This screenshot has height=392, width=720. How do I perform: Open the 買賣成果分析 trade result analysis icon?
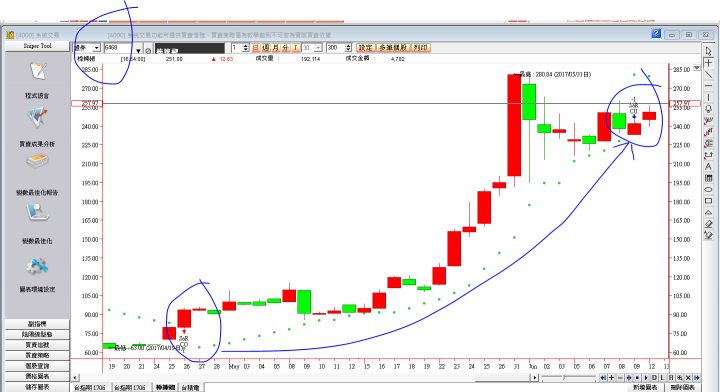(37, 118)
